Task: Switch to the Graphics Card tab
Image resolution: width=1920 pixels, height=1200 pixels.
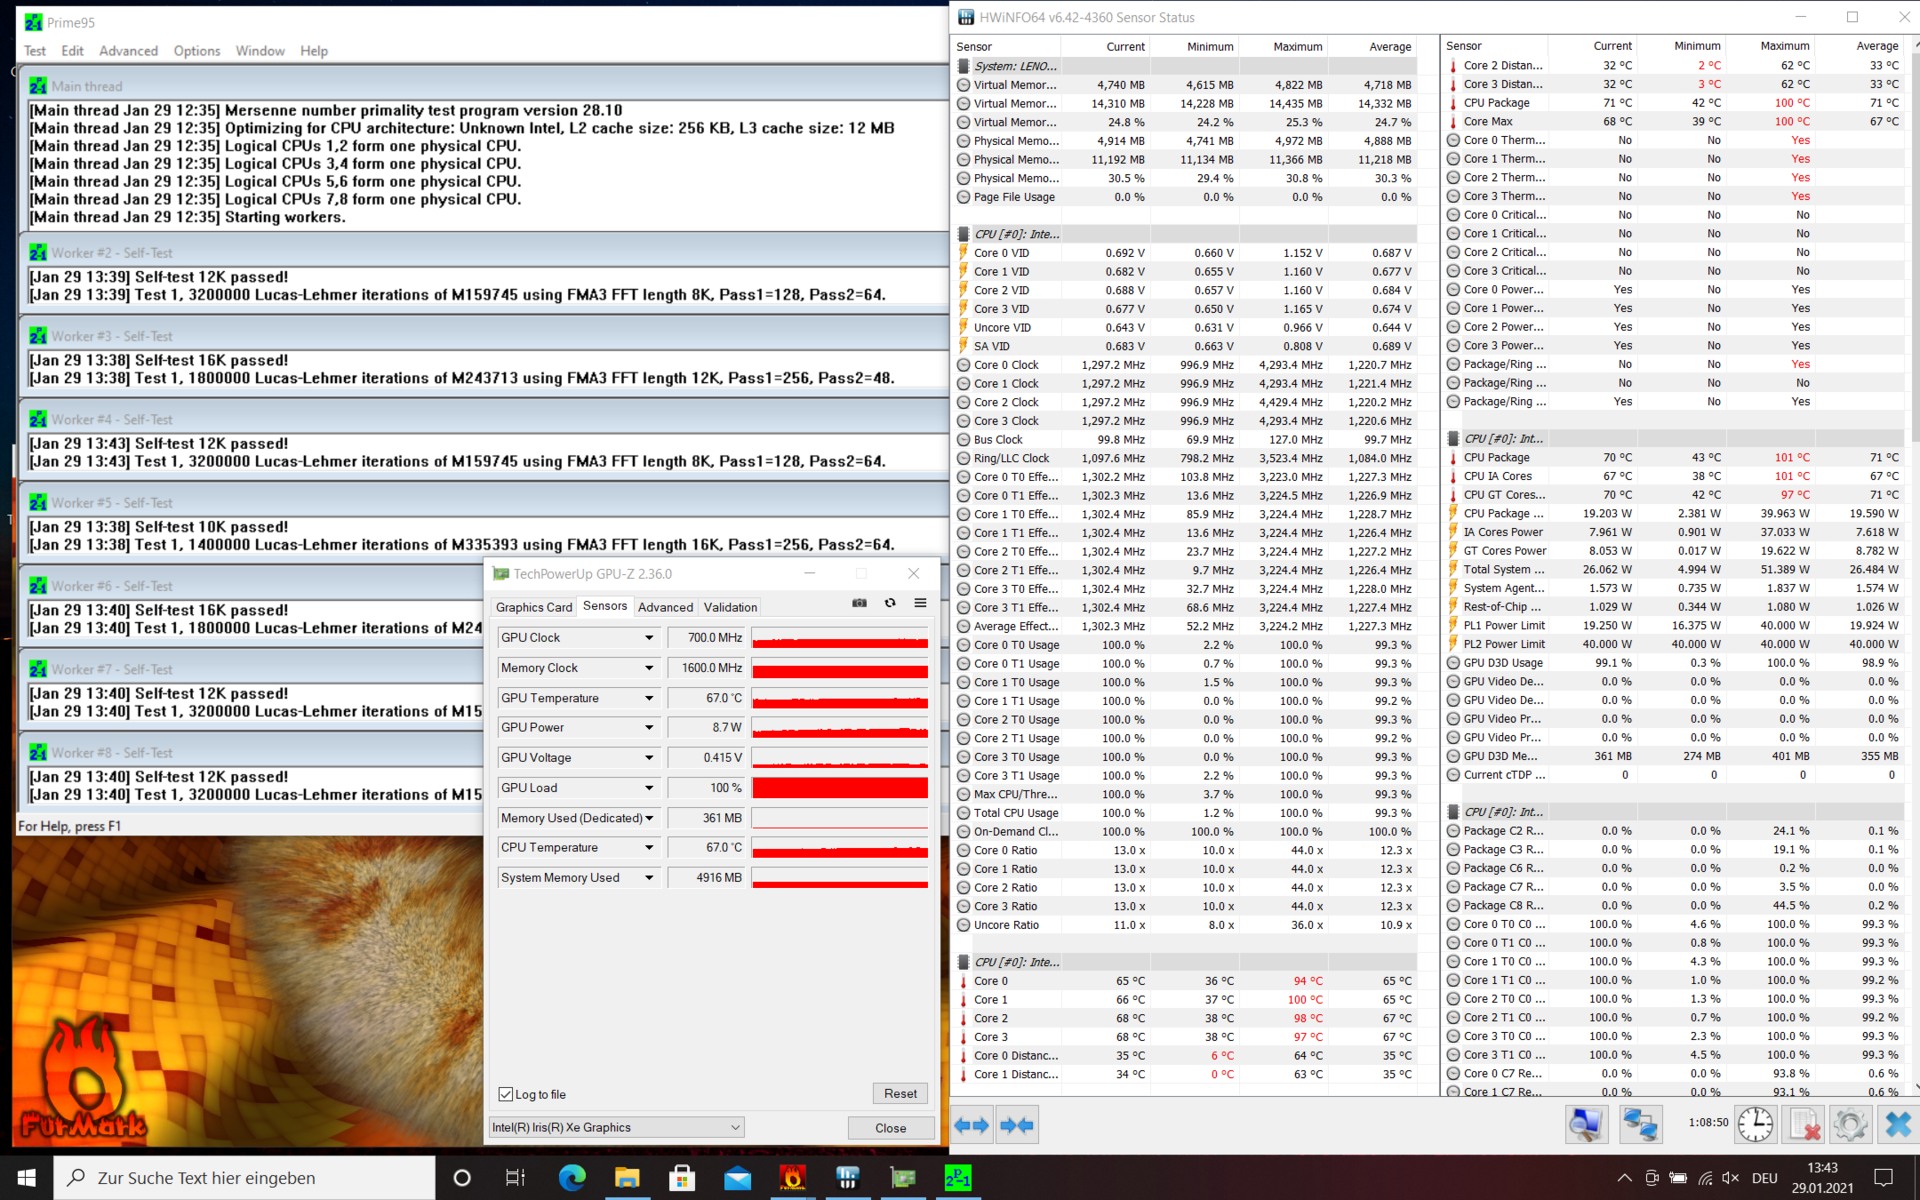Action: (x=534, y=607)
